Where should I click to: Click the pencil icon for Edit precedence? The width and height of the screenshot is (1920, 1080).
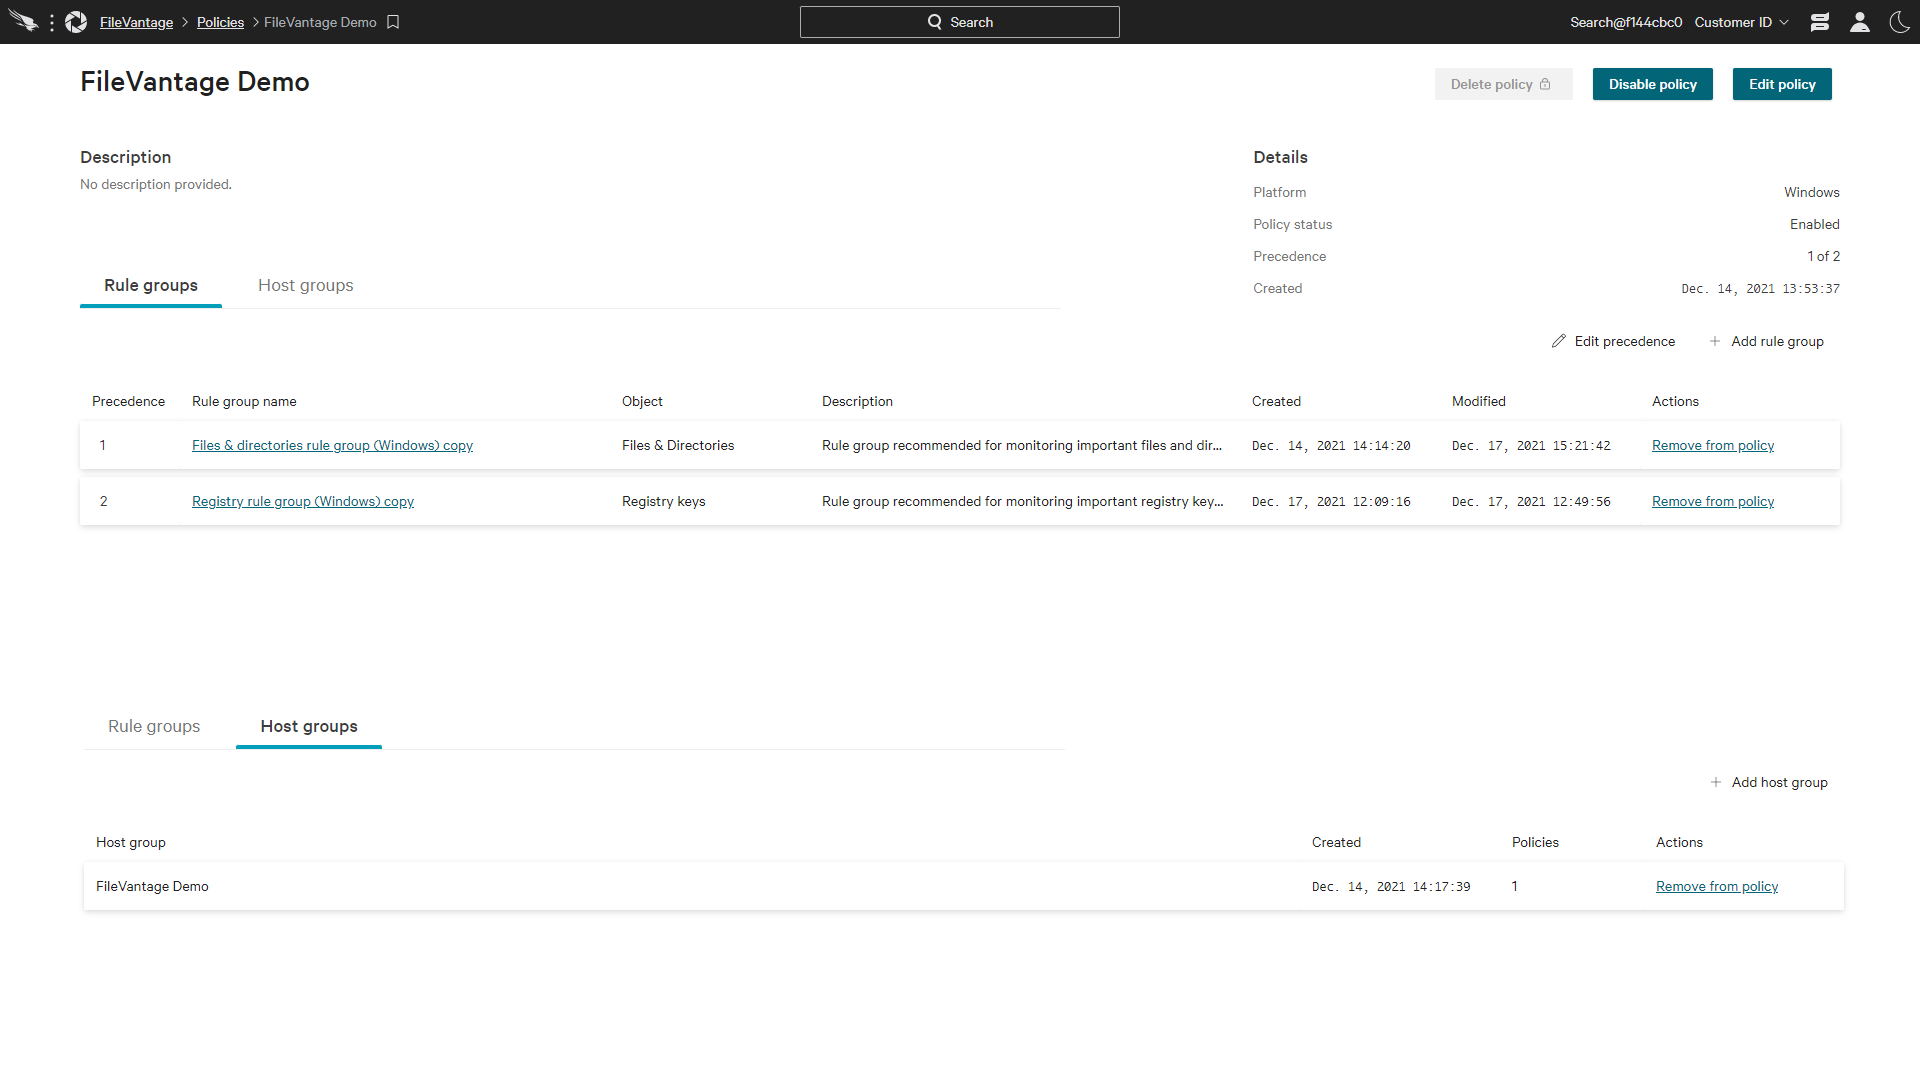[x=1558, y=341]
